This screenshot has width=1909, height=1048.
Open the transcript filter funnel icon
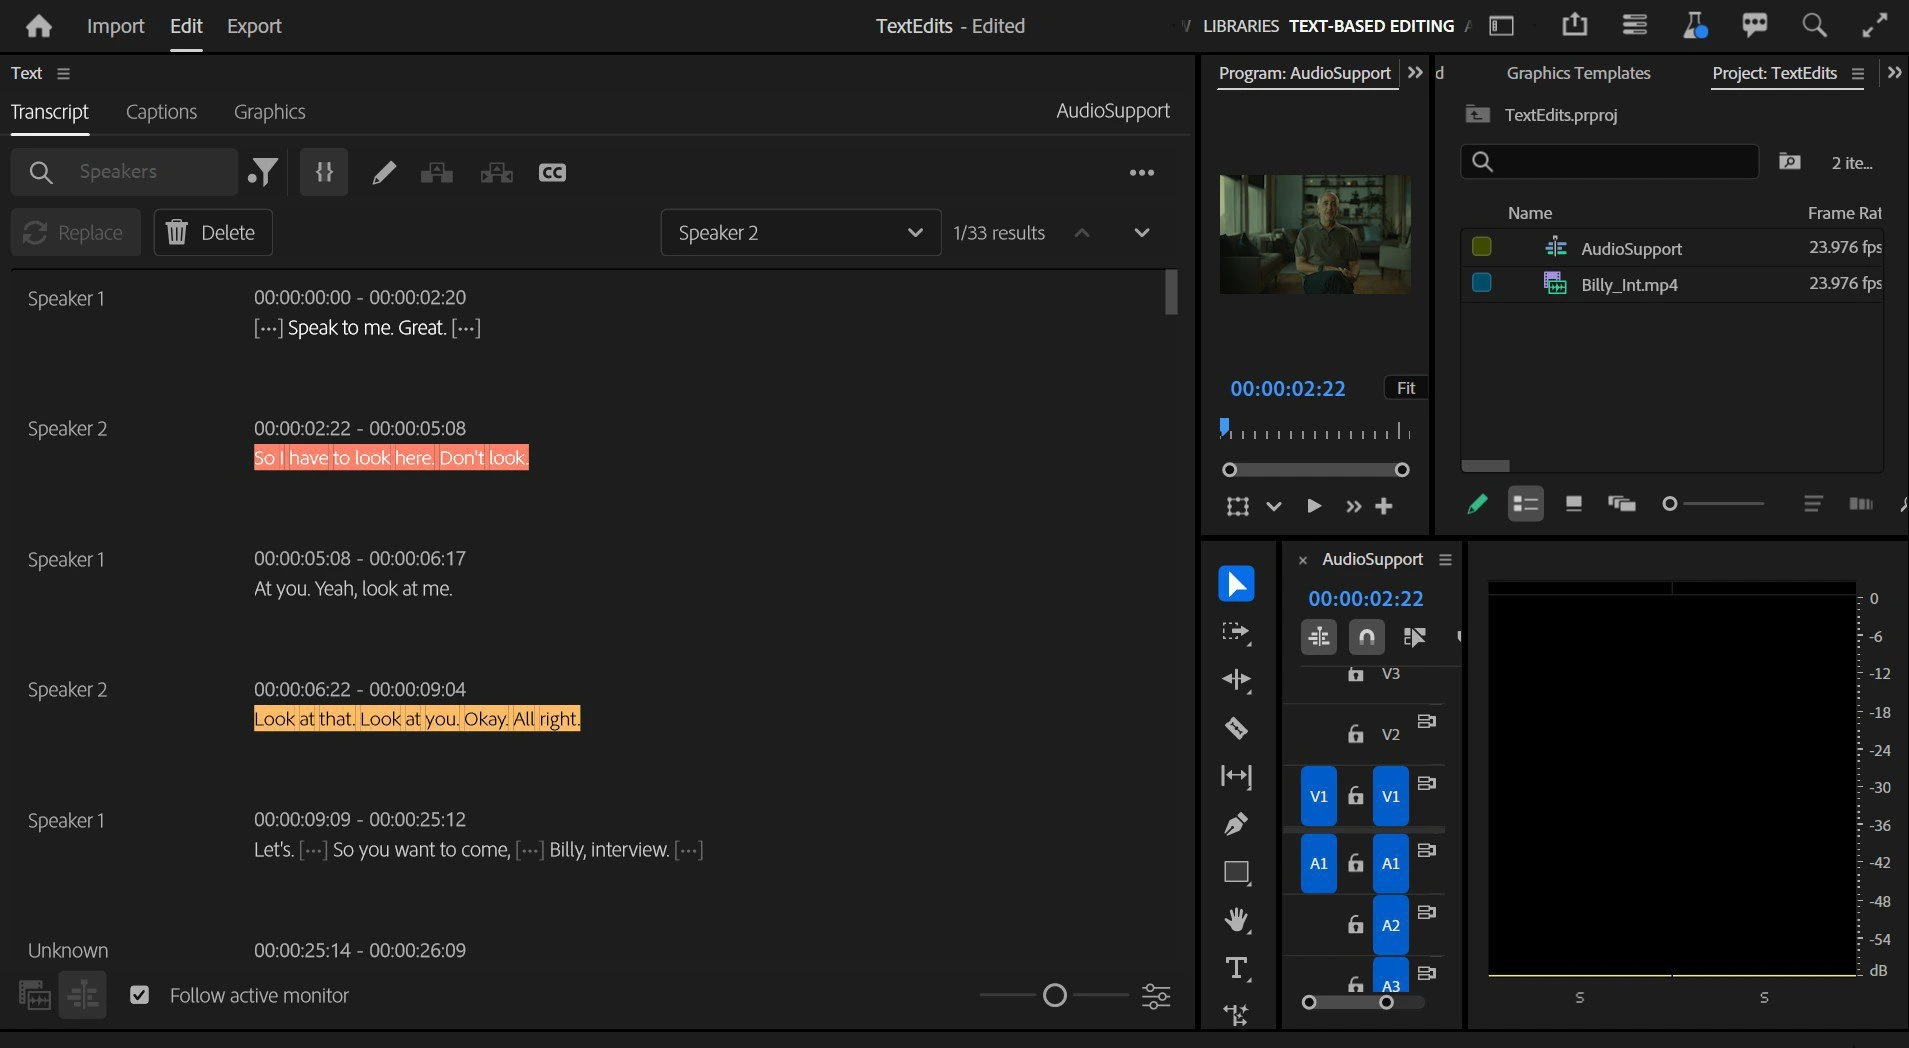coord(263,173)
